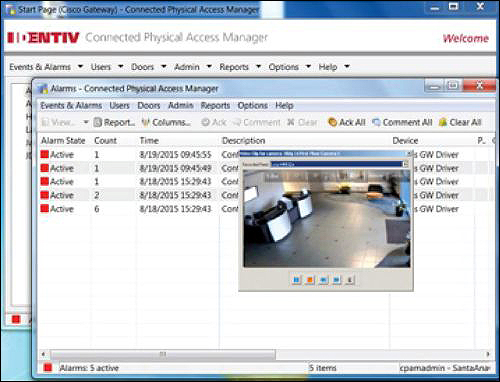
Task: Sort by the Time column header
Action: pos(149,141)
